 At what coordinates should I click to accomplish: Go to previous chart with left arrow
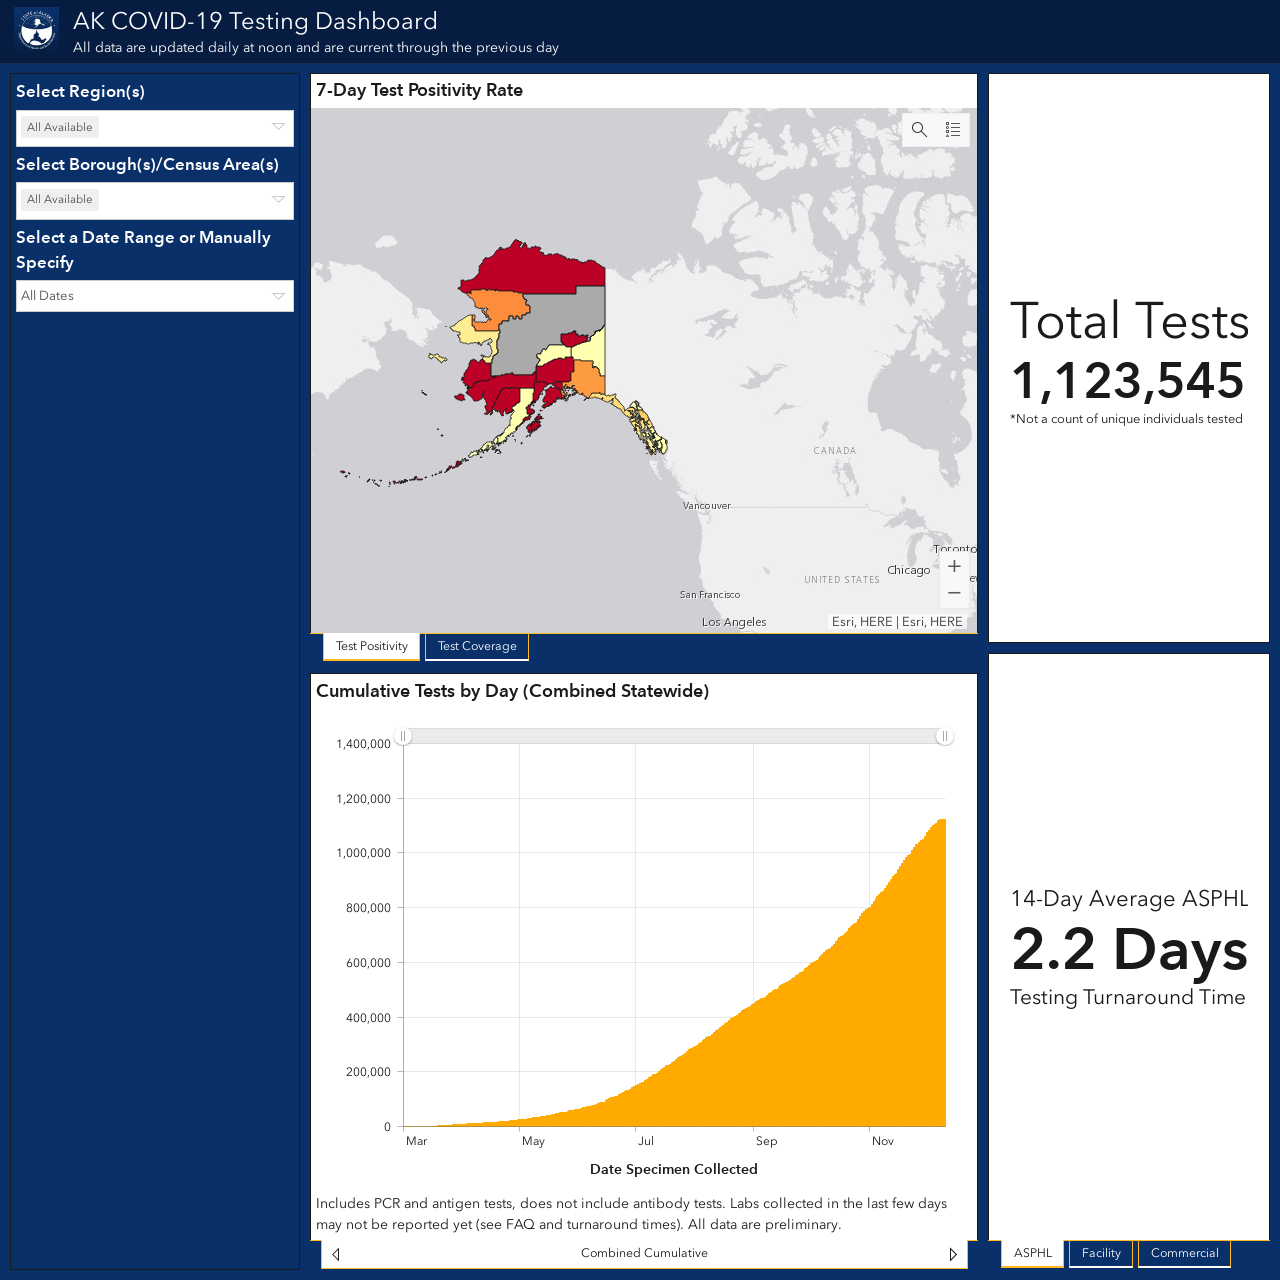coord(336,1254)
